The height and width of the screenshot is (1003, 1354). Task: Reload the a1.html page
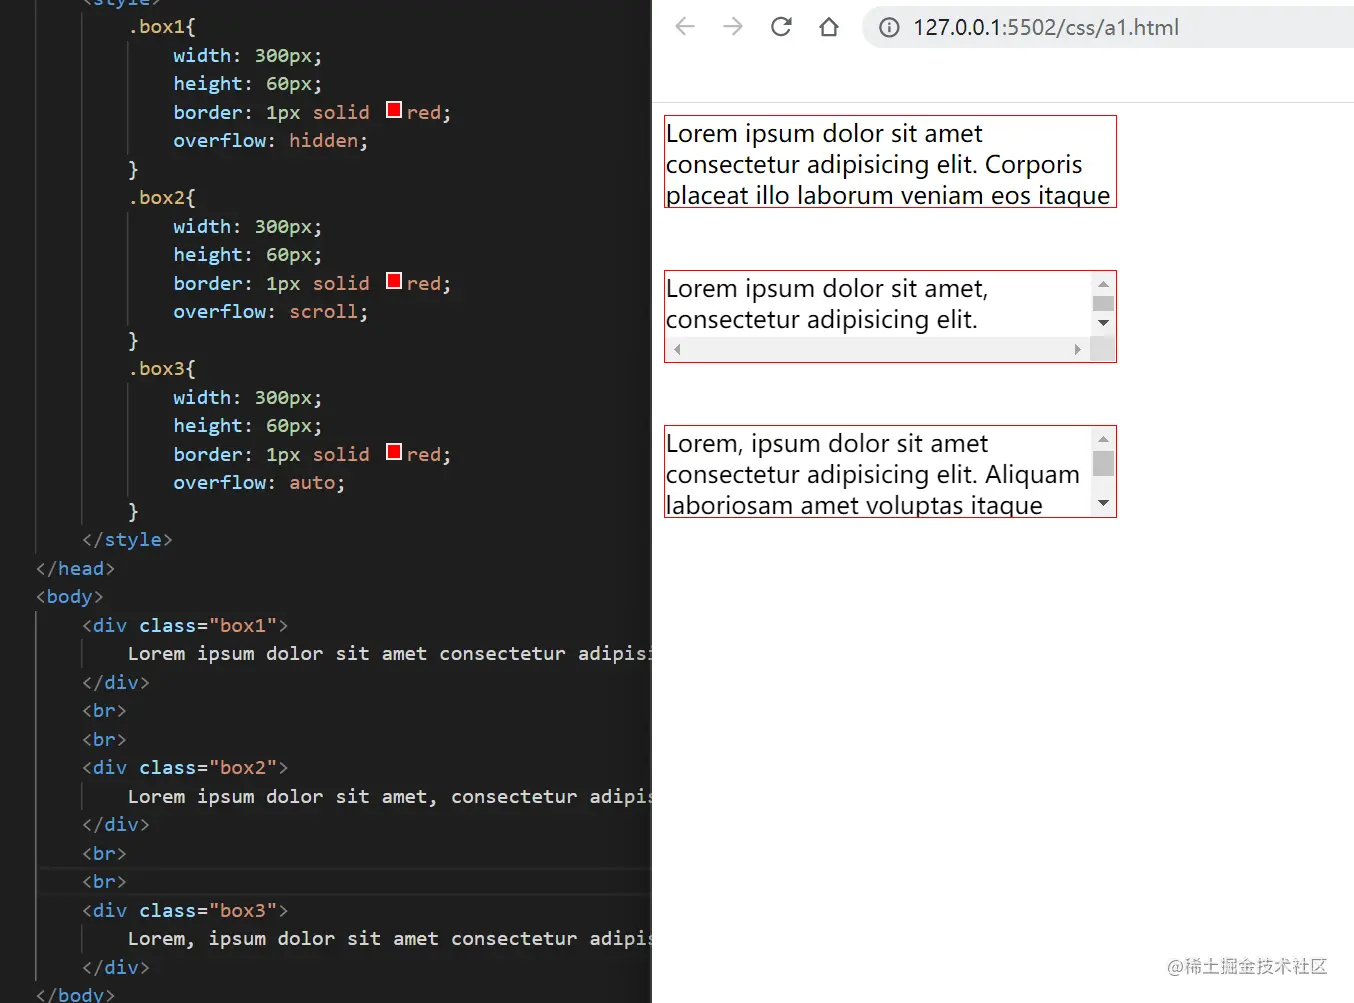[781, 27]
